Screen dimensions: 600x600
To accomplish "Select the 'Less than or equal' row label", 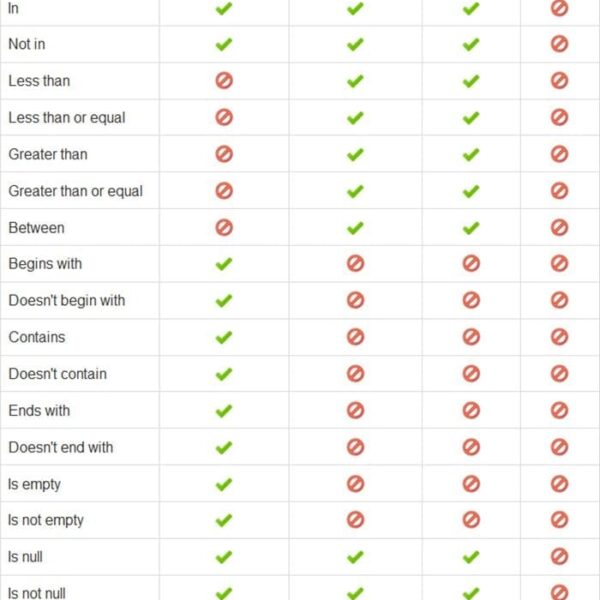I will pos(67,117).
